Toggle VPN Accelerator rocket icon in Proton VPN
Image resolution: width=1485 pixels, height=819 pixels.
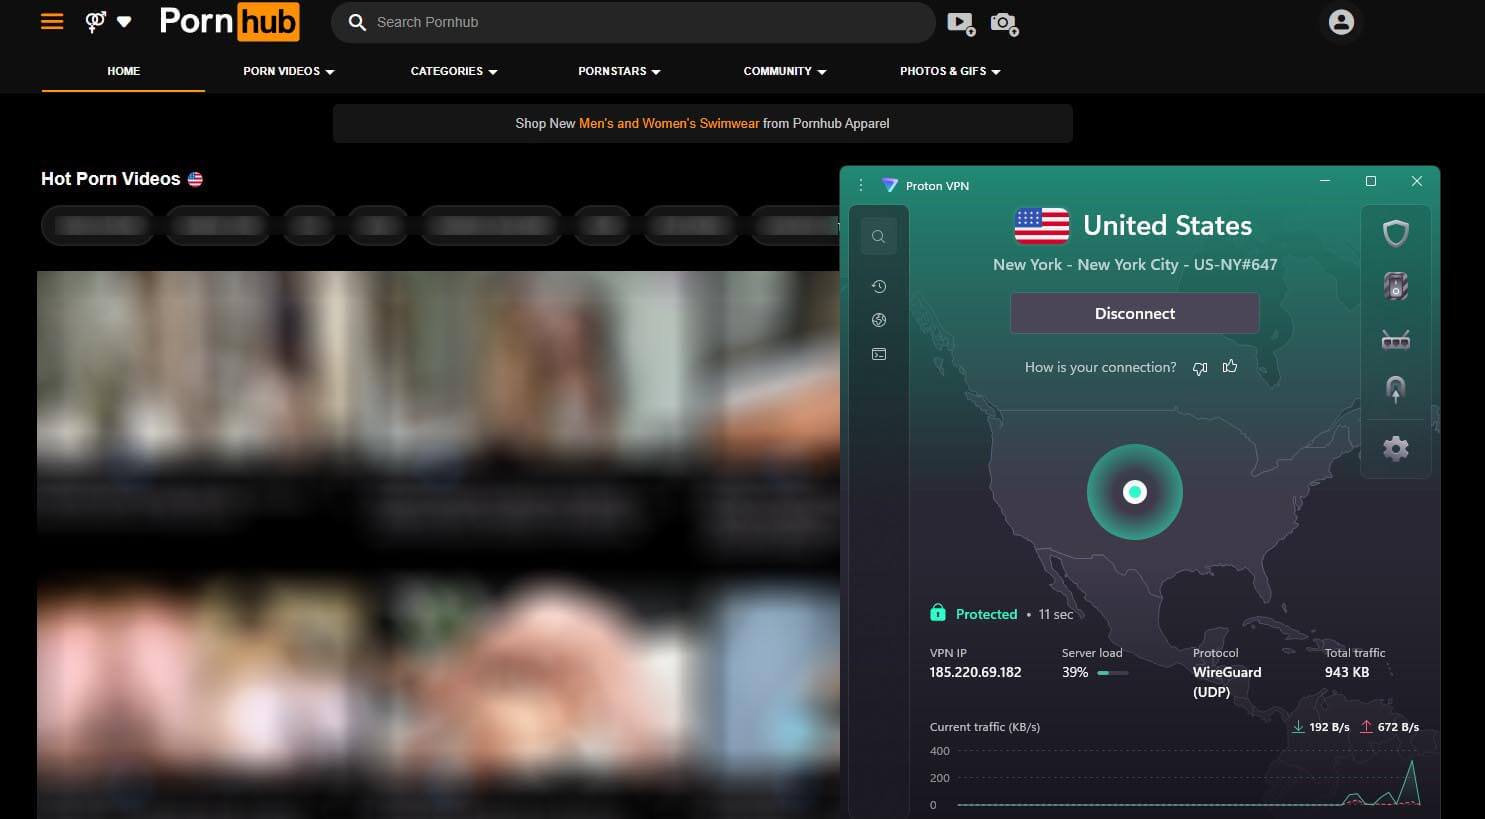[1396, 389]
